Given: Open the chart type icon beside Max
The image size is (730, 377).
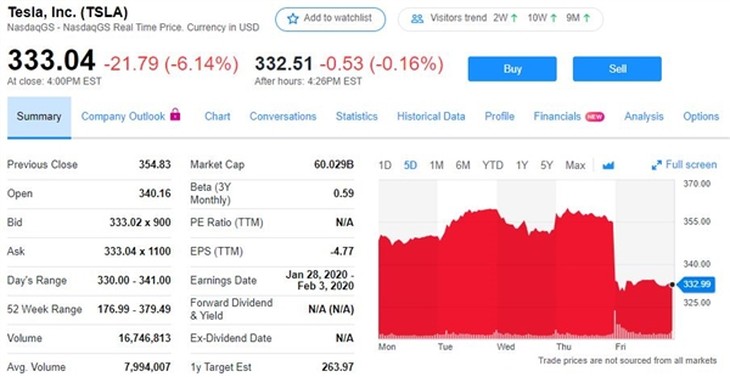Looking at the screenshot, I should pyautogui.click(x=608, y=165).
